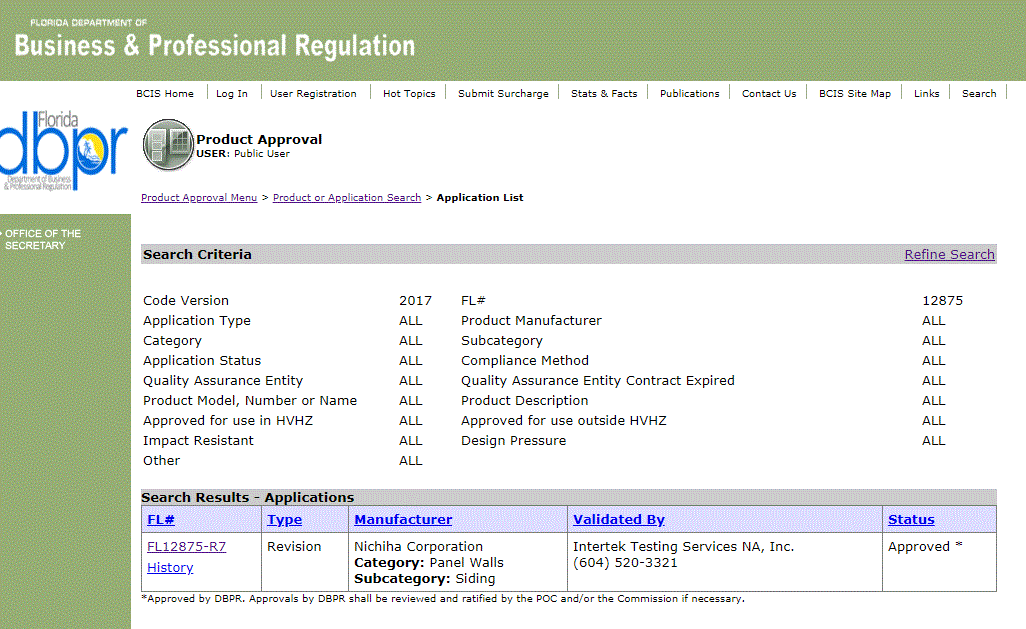The height and width of the screenshot is (629, 1026).
Task: Click the Refine Search link
Action: click(x=949, y=255)
